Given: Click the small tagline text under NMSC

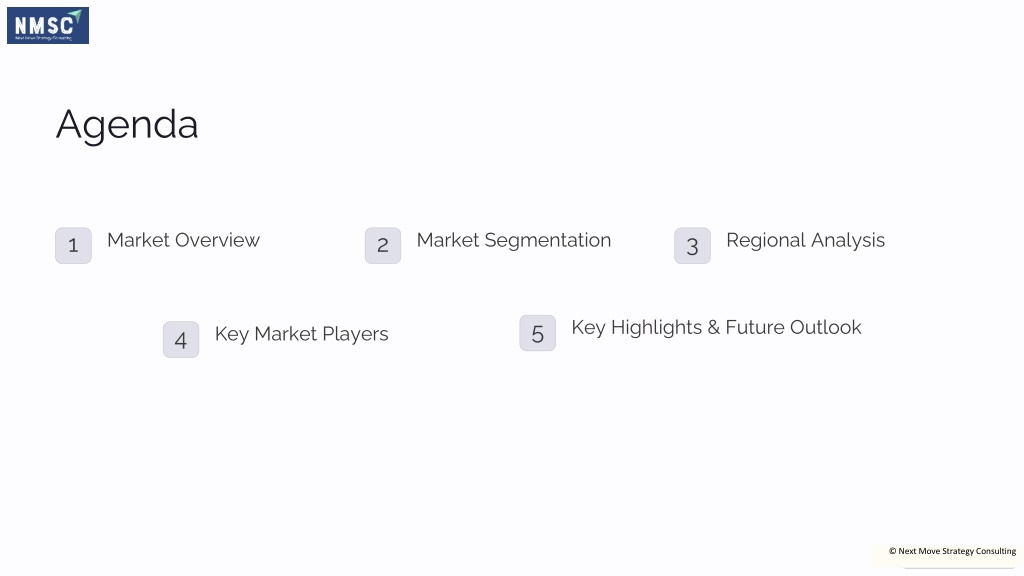Looking at the screenshot, I should coord(43,38).
